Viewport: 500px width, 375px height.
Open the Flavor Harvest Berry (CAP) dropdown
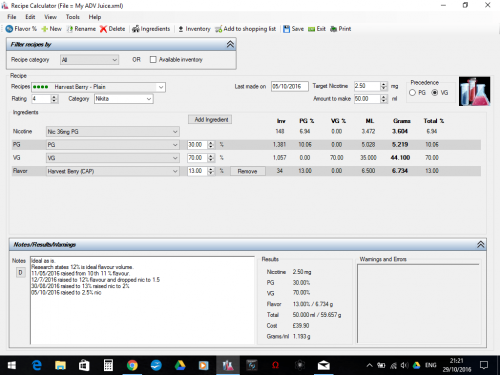pyautogui.click(x=113, y=171)
